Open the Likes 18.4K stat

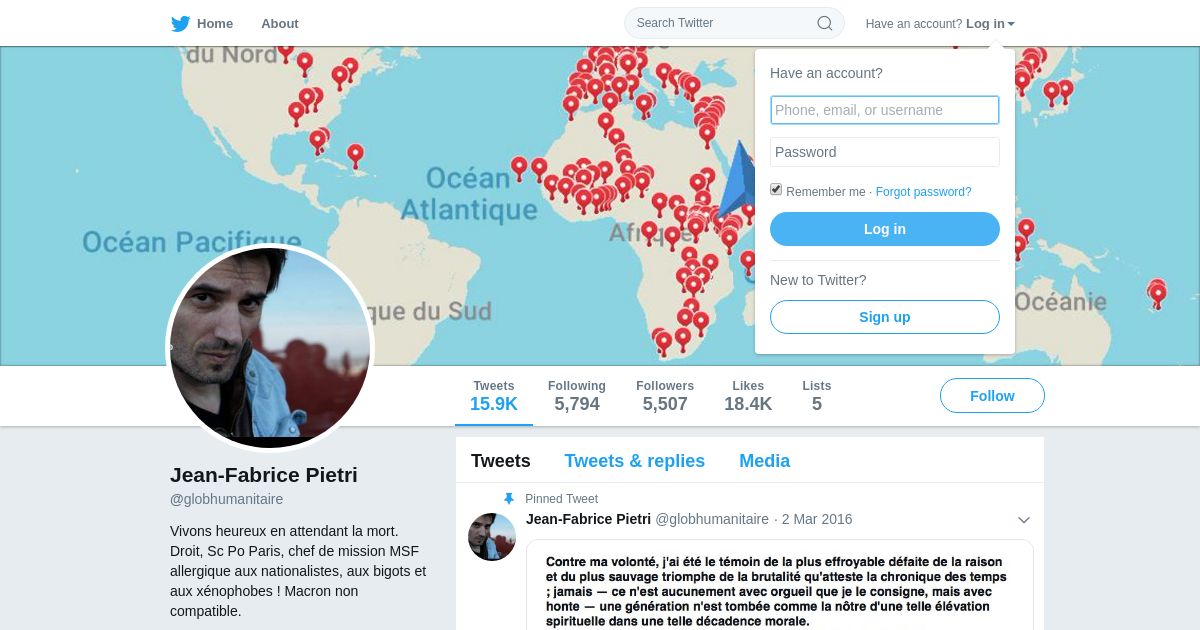pos(748,396)
